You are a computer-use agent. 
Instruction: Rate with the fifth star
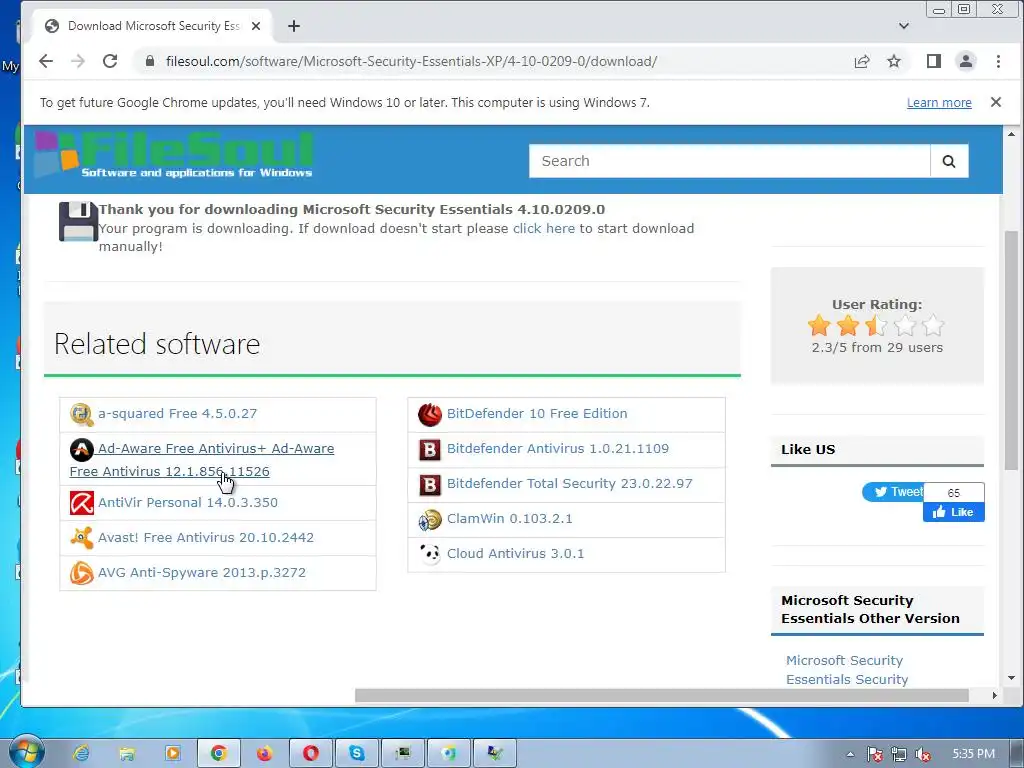pyautogui.click(x=934, y=325)
